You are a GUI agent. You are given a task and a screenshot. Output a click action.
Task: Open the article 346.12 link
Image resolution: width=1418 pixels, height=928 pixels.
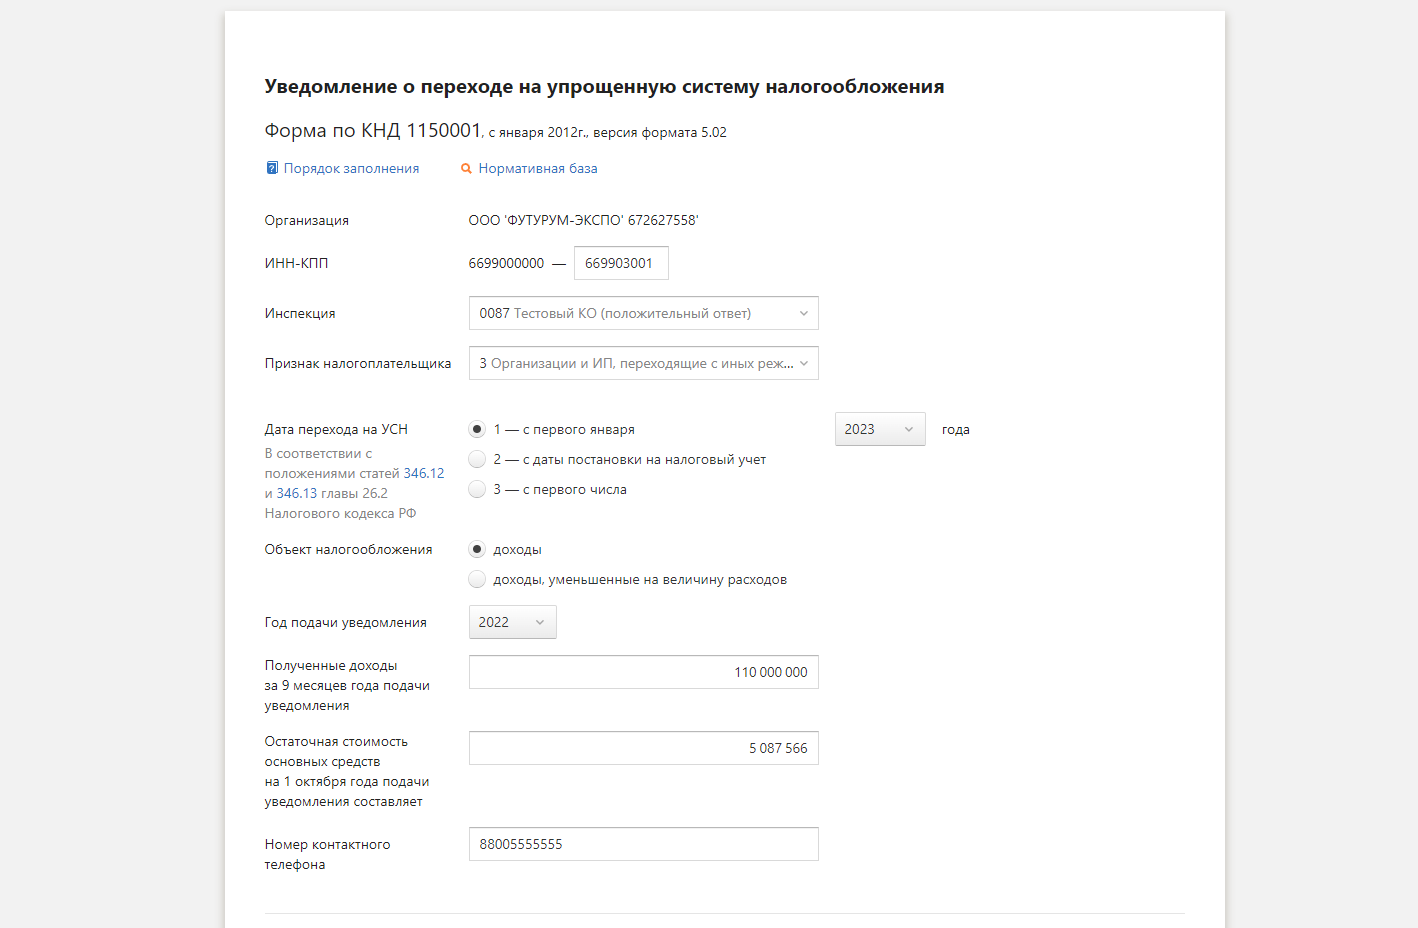point(424,473)
